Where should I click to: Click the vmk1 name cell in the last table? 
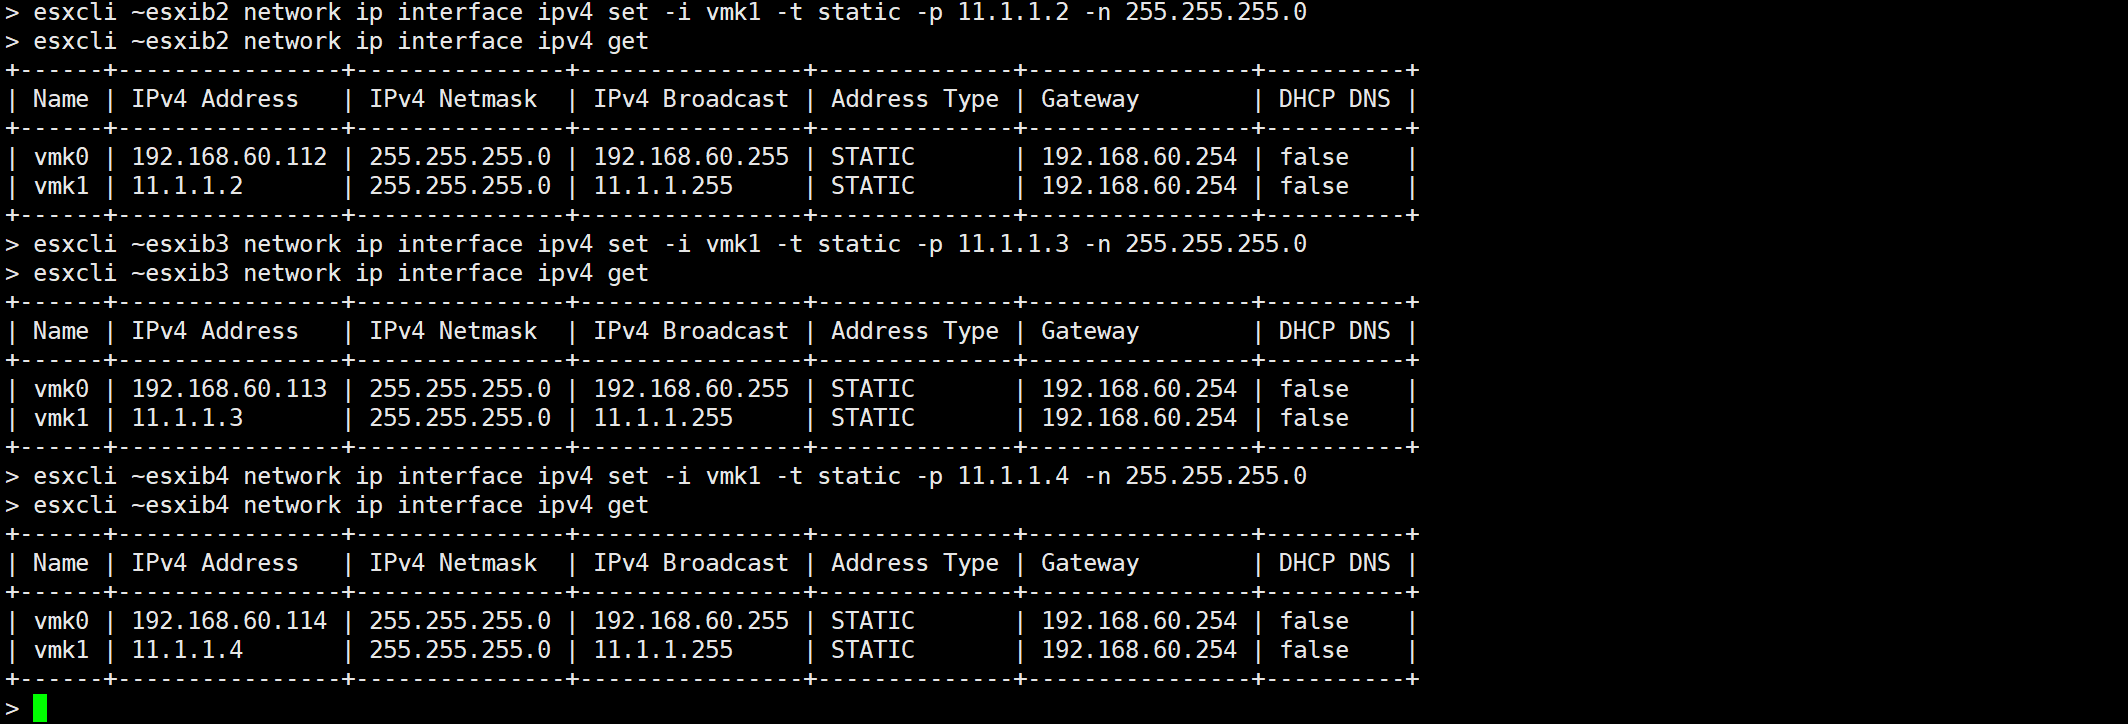[61, 650]
